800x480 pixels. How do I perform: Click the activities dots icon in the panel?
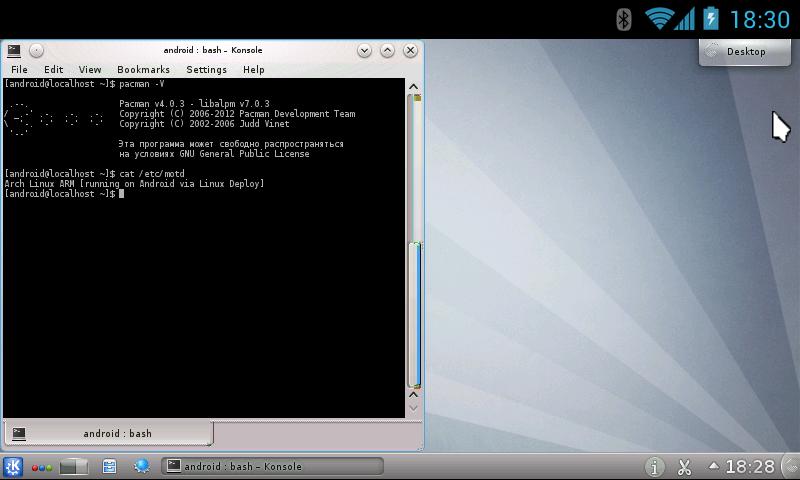click(42, 467)
